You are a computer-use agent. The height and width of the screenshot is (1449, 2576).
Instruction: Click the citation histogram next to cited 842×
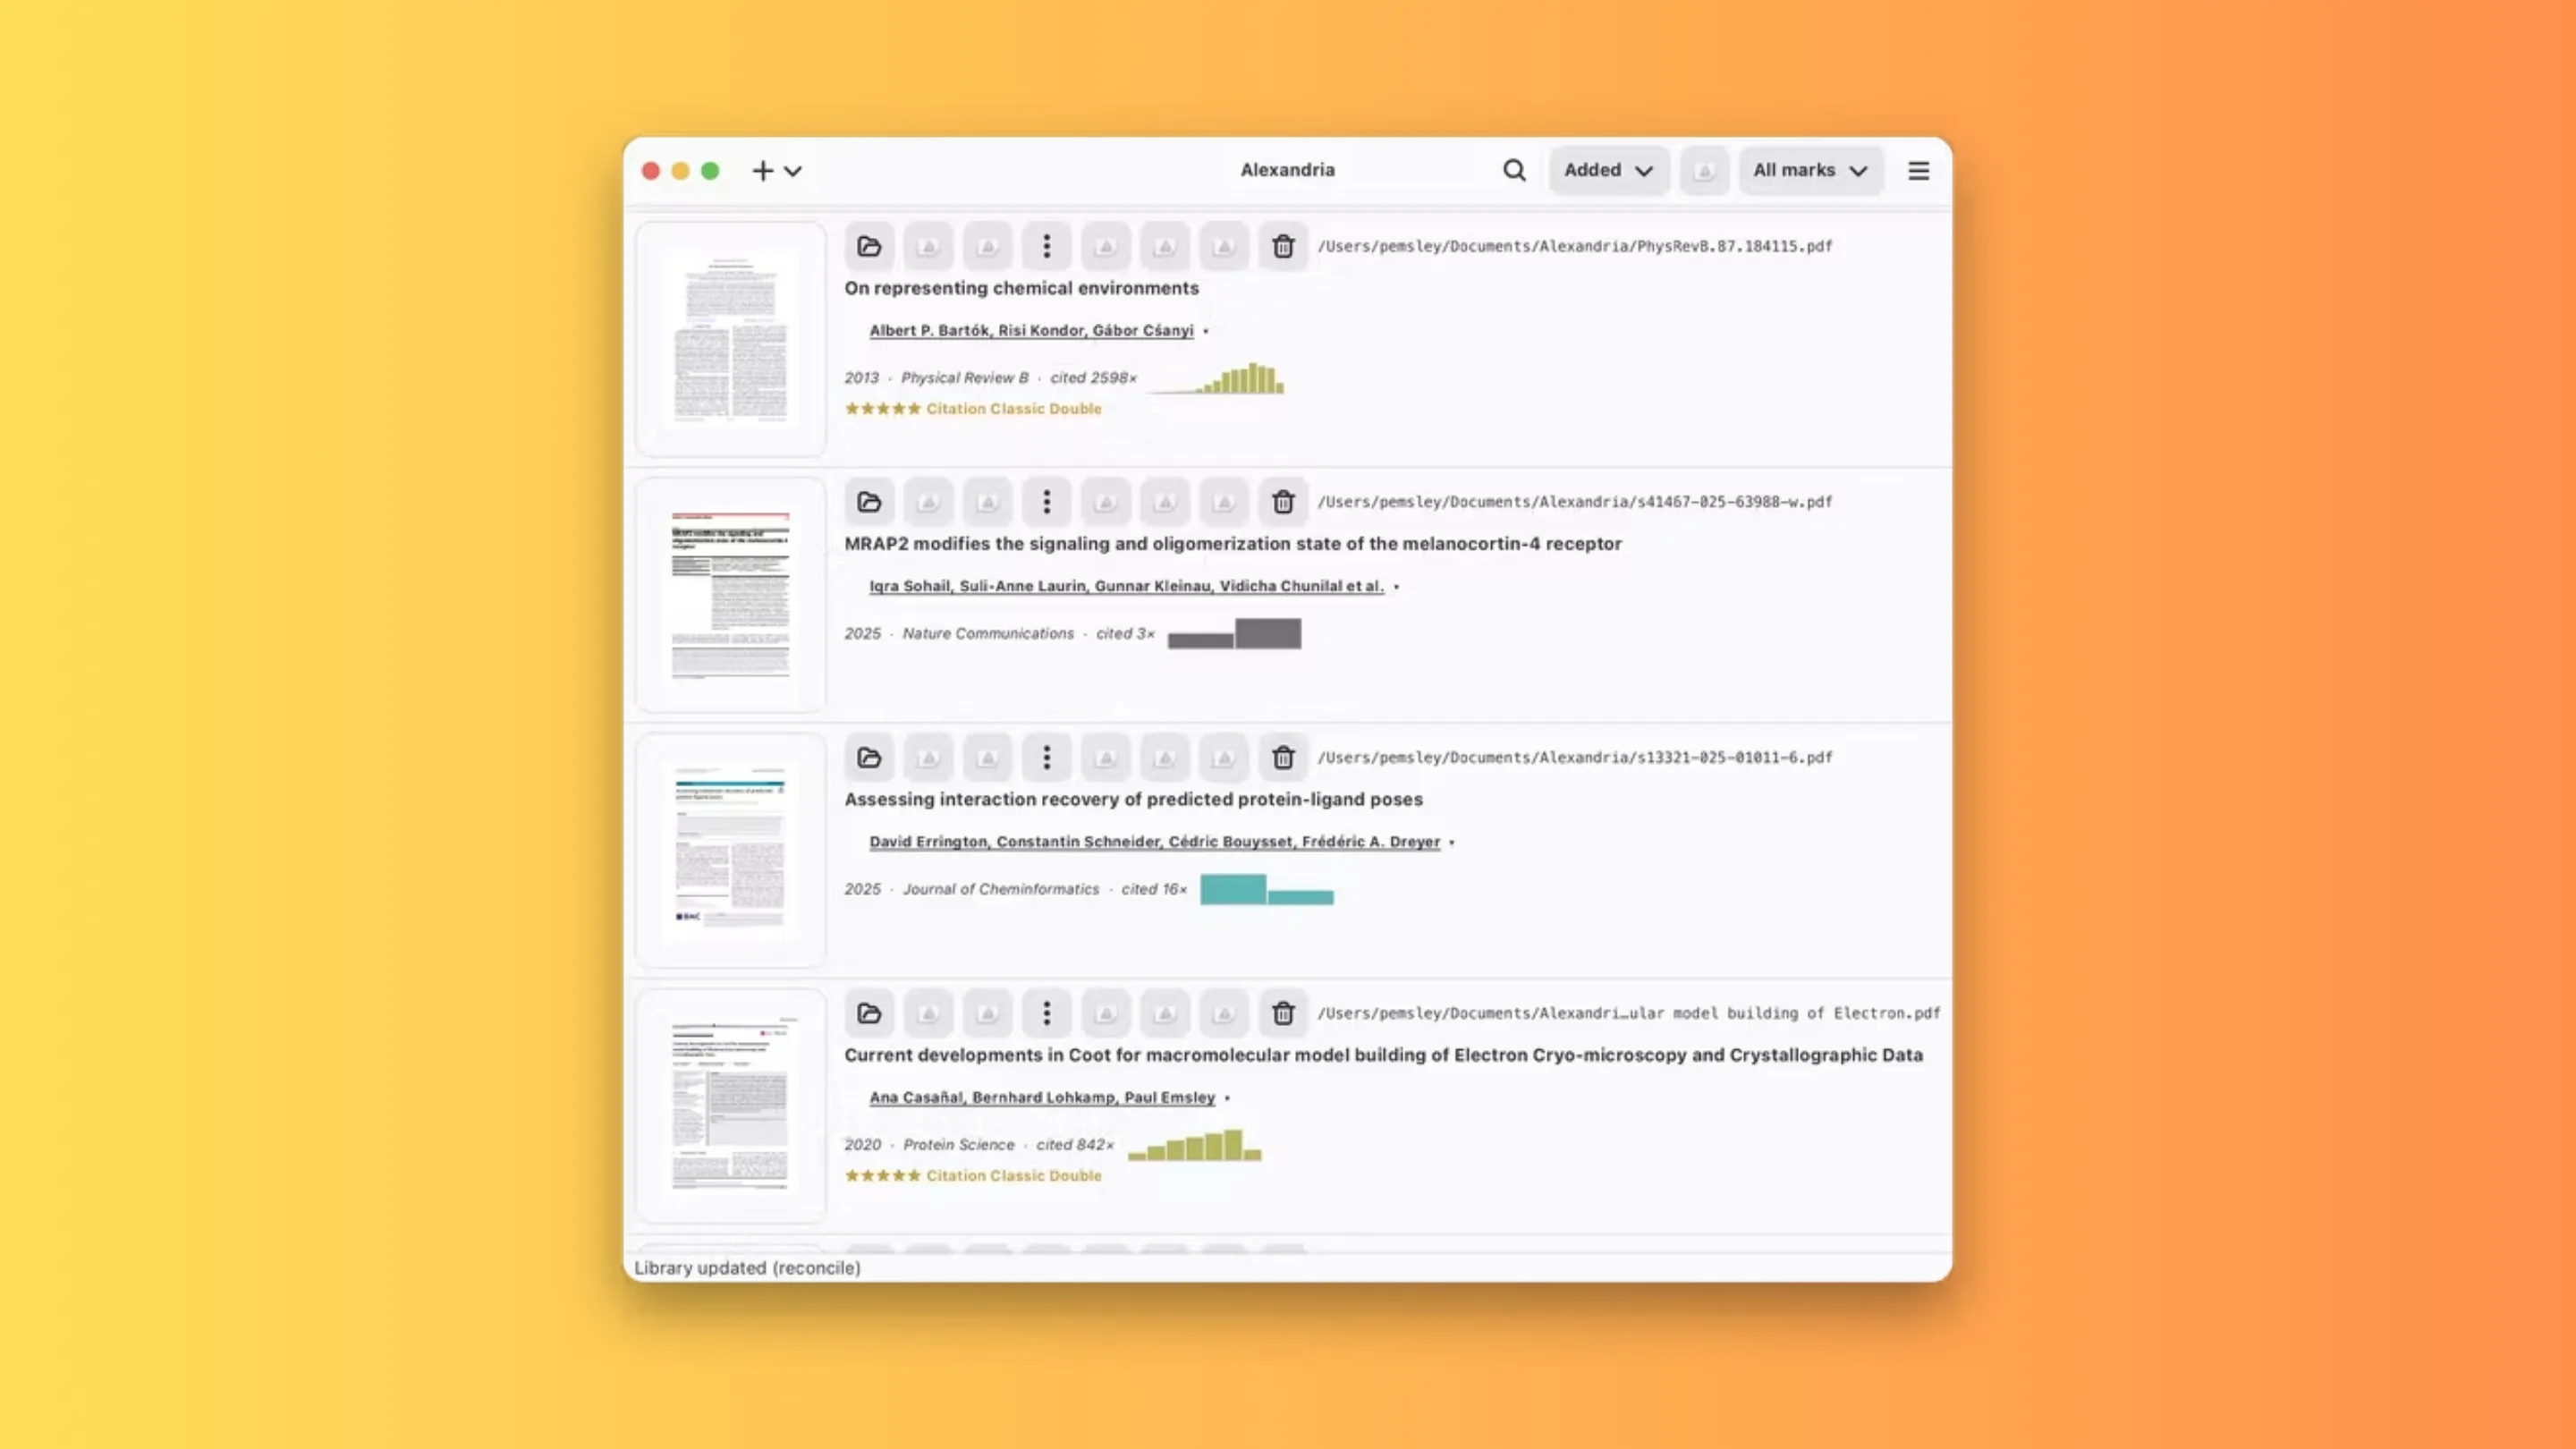(x=1194, y=1145)
